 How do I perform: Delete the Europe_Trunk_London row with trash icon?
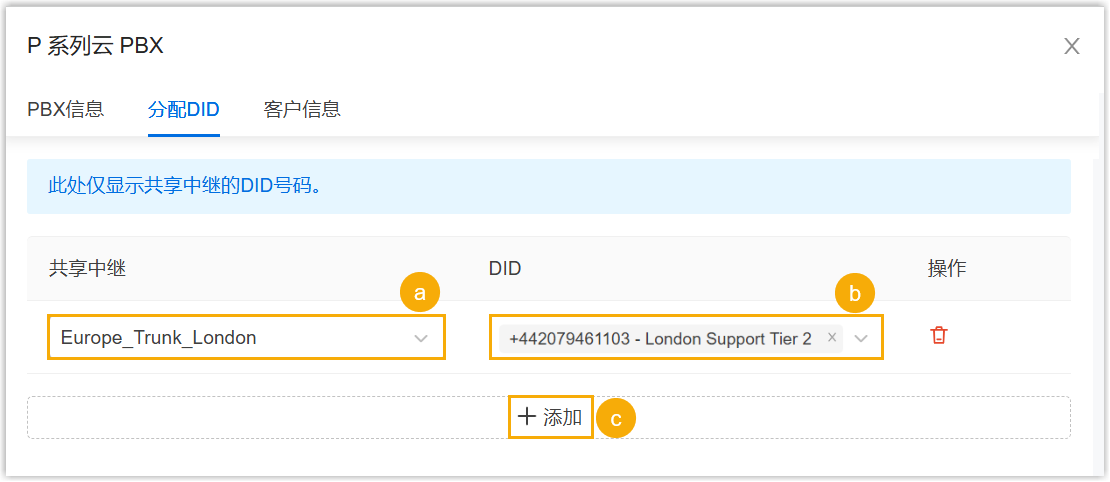point(938,335)
